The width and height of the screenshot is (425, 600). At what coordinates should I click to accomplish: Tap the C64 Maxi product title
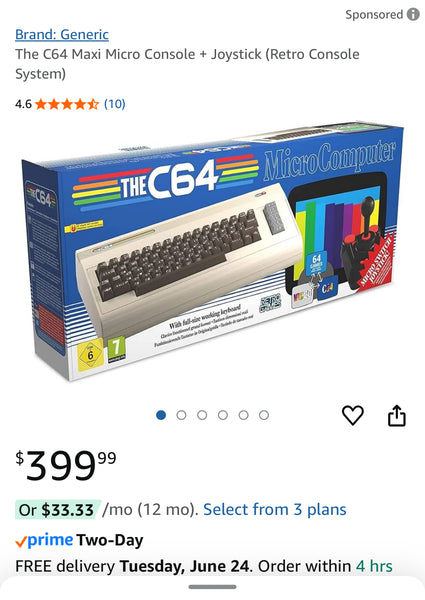click(x=187, y=64)
